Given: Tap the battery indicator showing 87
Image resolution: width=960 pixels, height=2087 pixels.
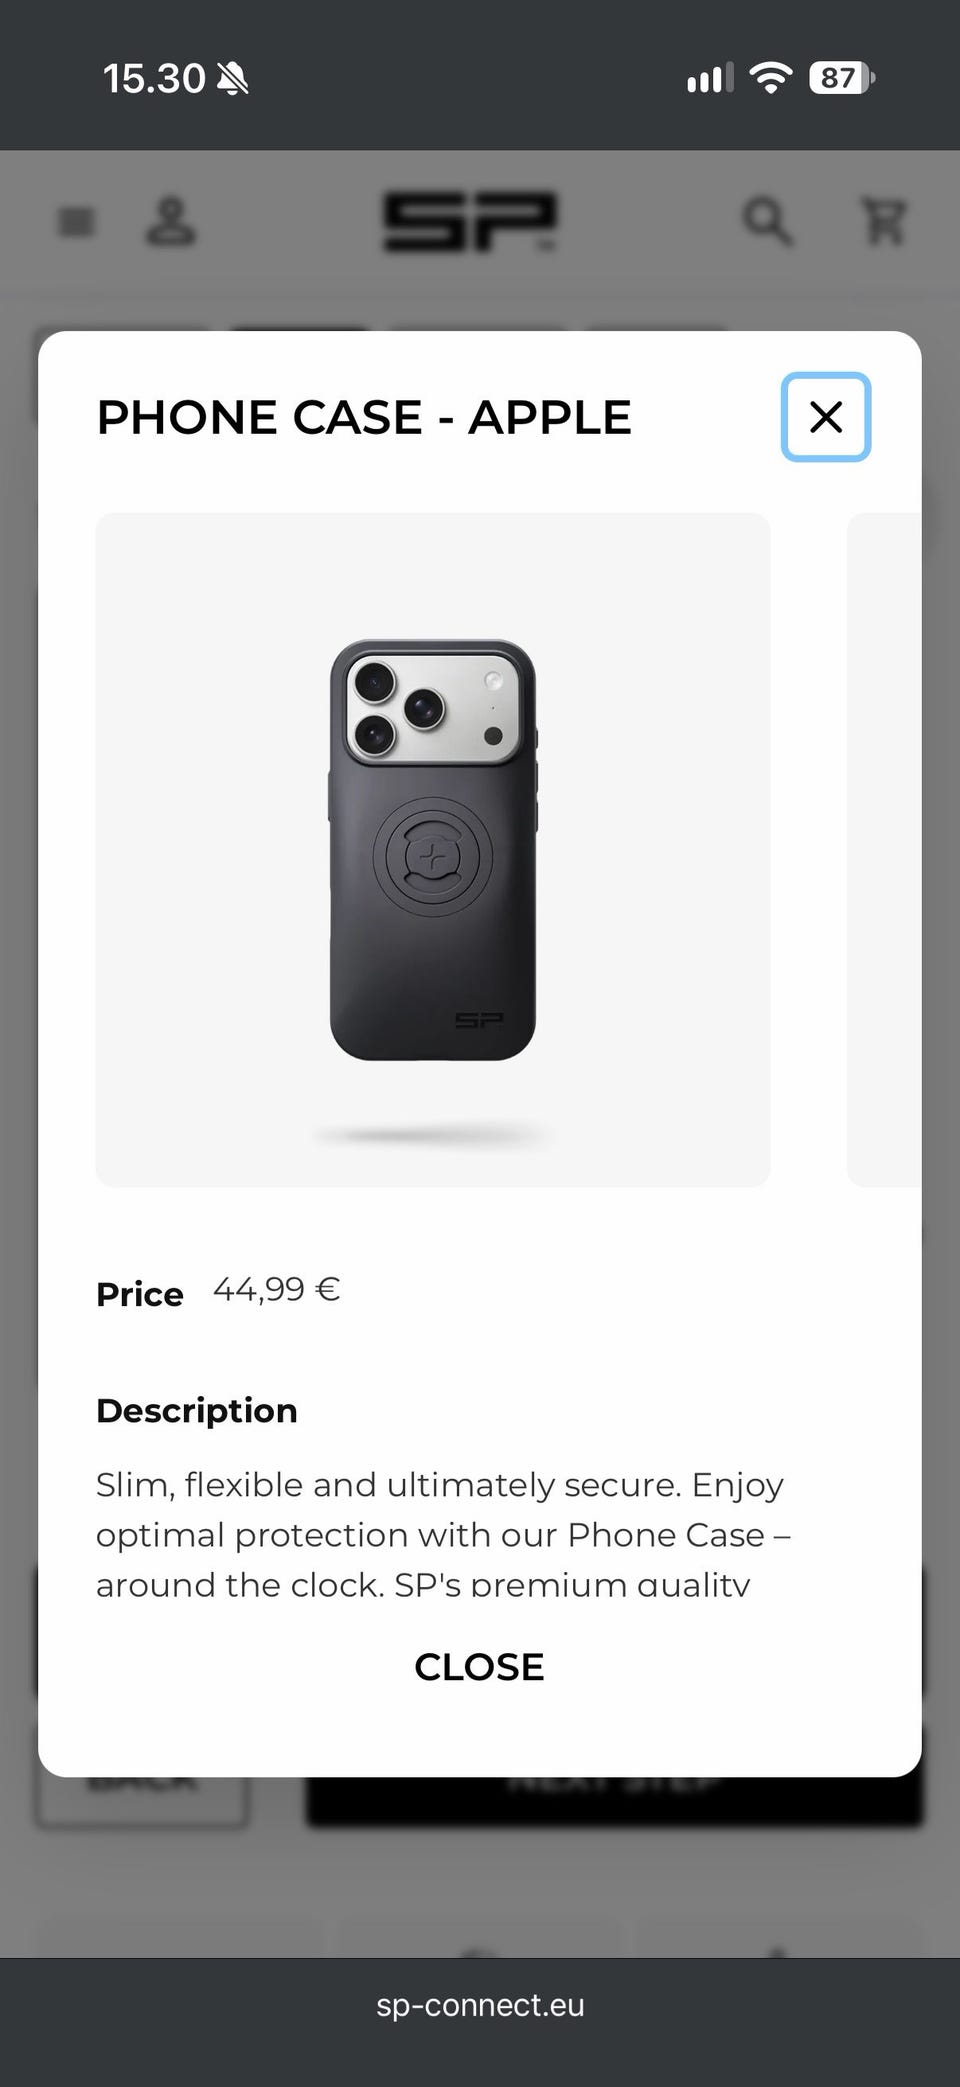Looking at the screenshot, I should (842, 78).
